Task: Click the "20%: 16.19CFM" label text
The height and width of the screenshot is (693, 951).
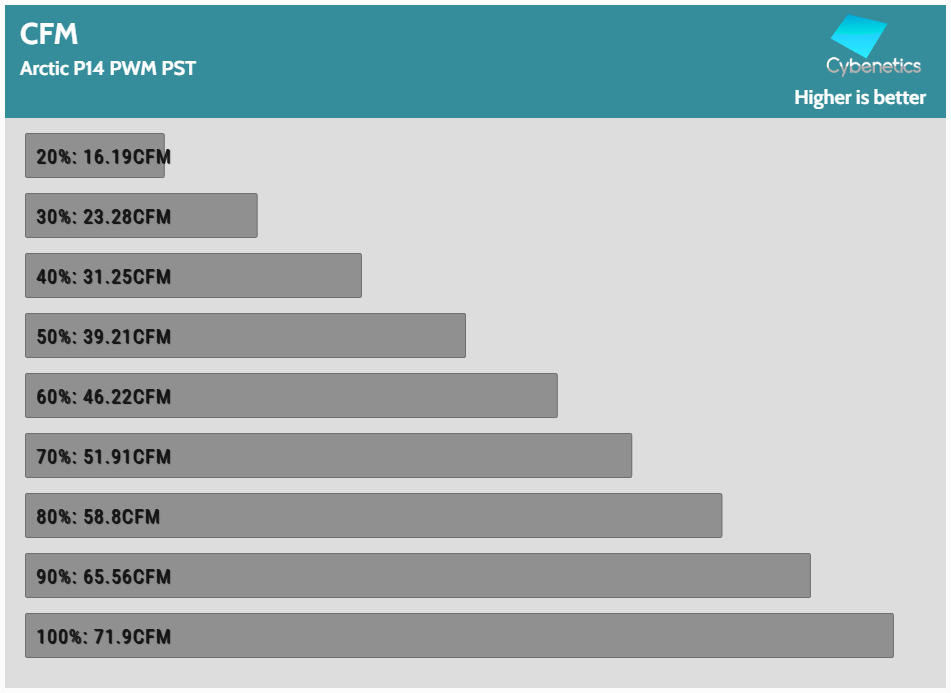Action: pos(104,157)
